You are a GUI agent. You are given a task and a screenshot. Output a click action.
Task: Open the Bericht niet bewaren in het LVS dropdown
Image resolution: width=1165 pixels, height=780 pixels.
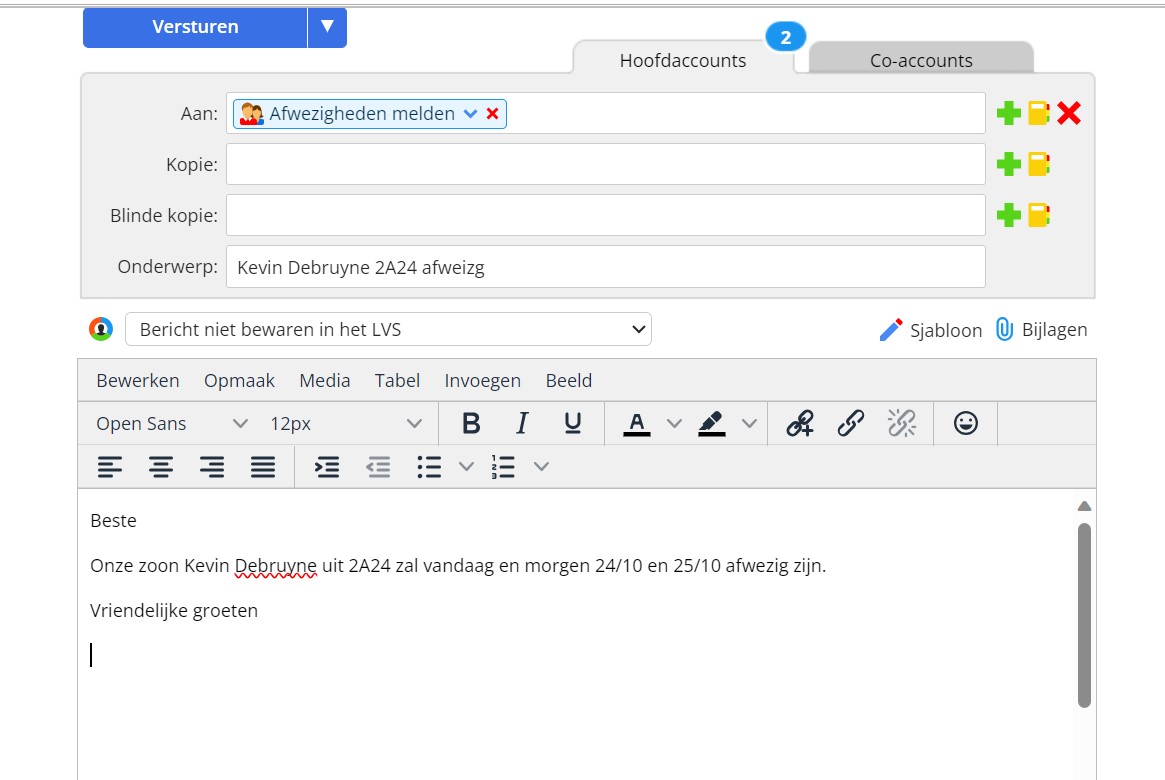[x=388, y=329]
